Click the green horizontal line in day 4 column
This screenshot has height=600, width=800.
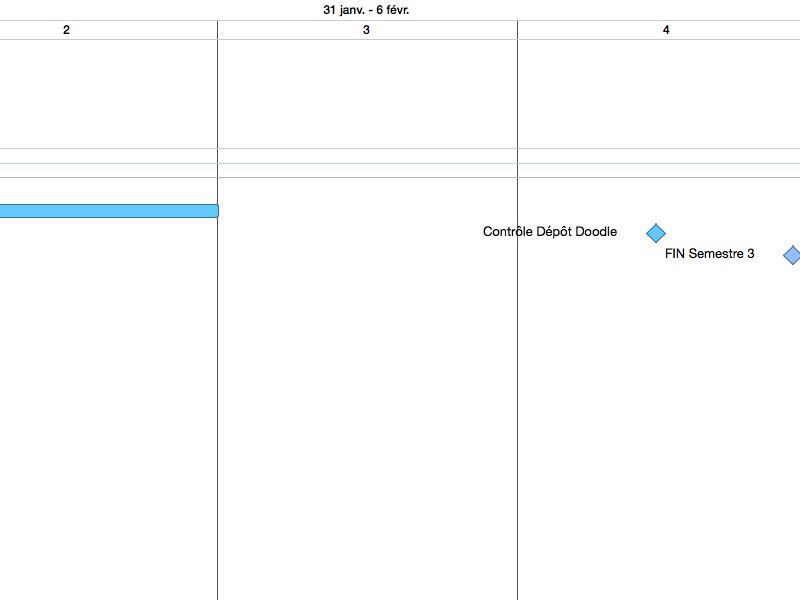[x=666, y=164]
